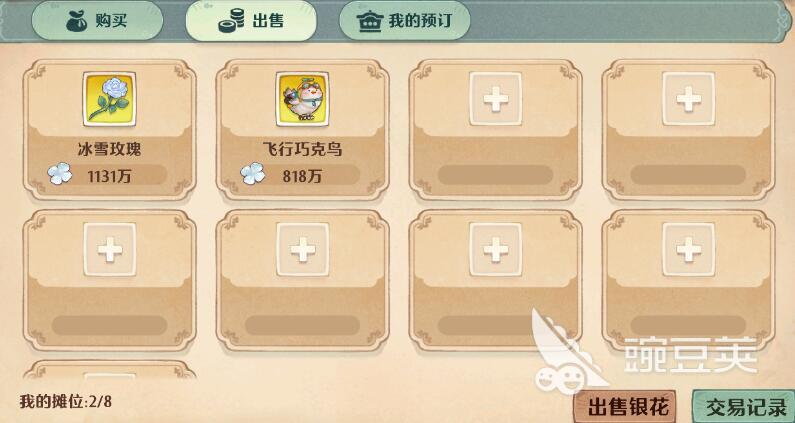The image size is (795, 423).
Task: Click the 1131万 price of 冰雪玫瑰
Action: tap(110, 176)
